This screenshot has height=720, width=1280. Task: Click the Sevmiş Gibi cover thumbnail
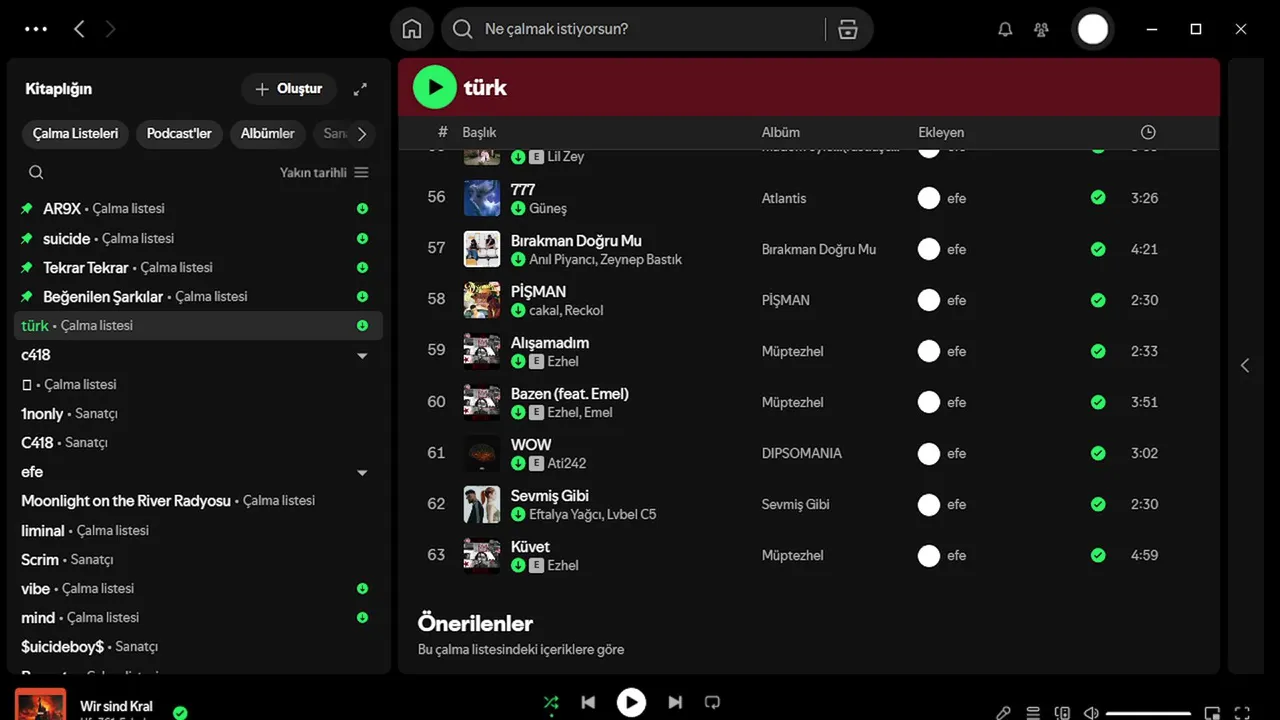tap(482, 504)
